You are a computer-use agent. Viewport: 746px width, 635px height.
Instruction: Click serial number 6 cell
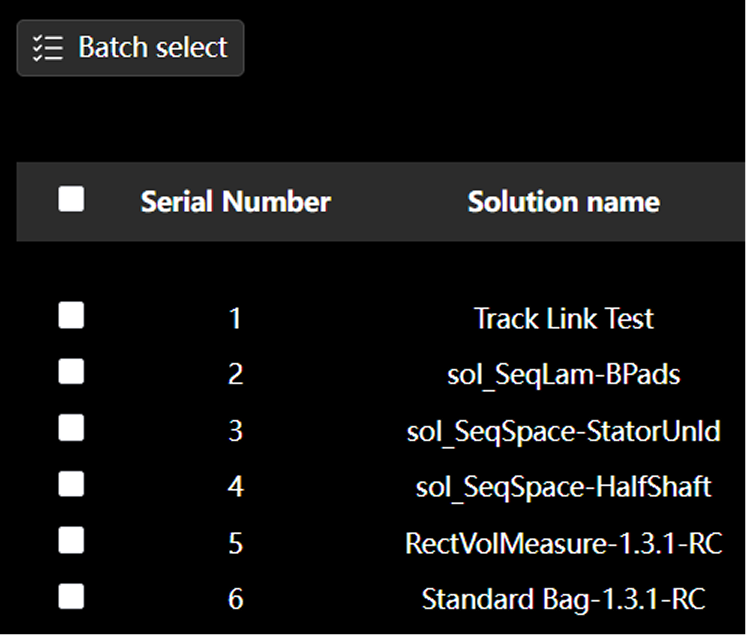point(235,599)
